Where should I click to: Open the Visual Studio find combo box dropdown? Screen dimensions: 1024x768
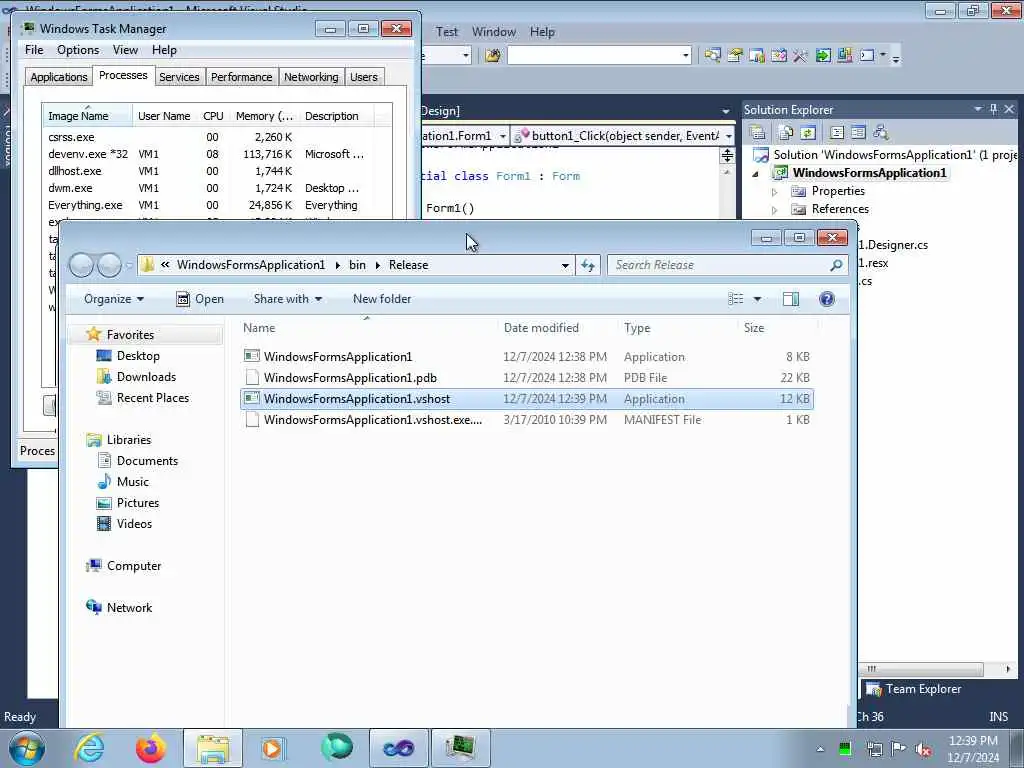pos(686,56)
